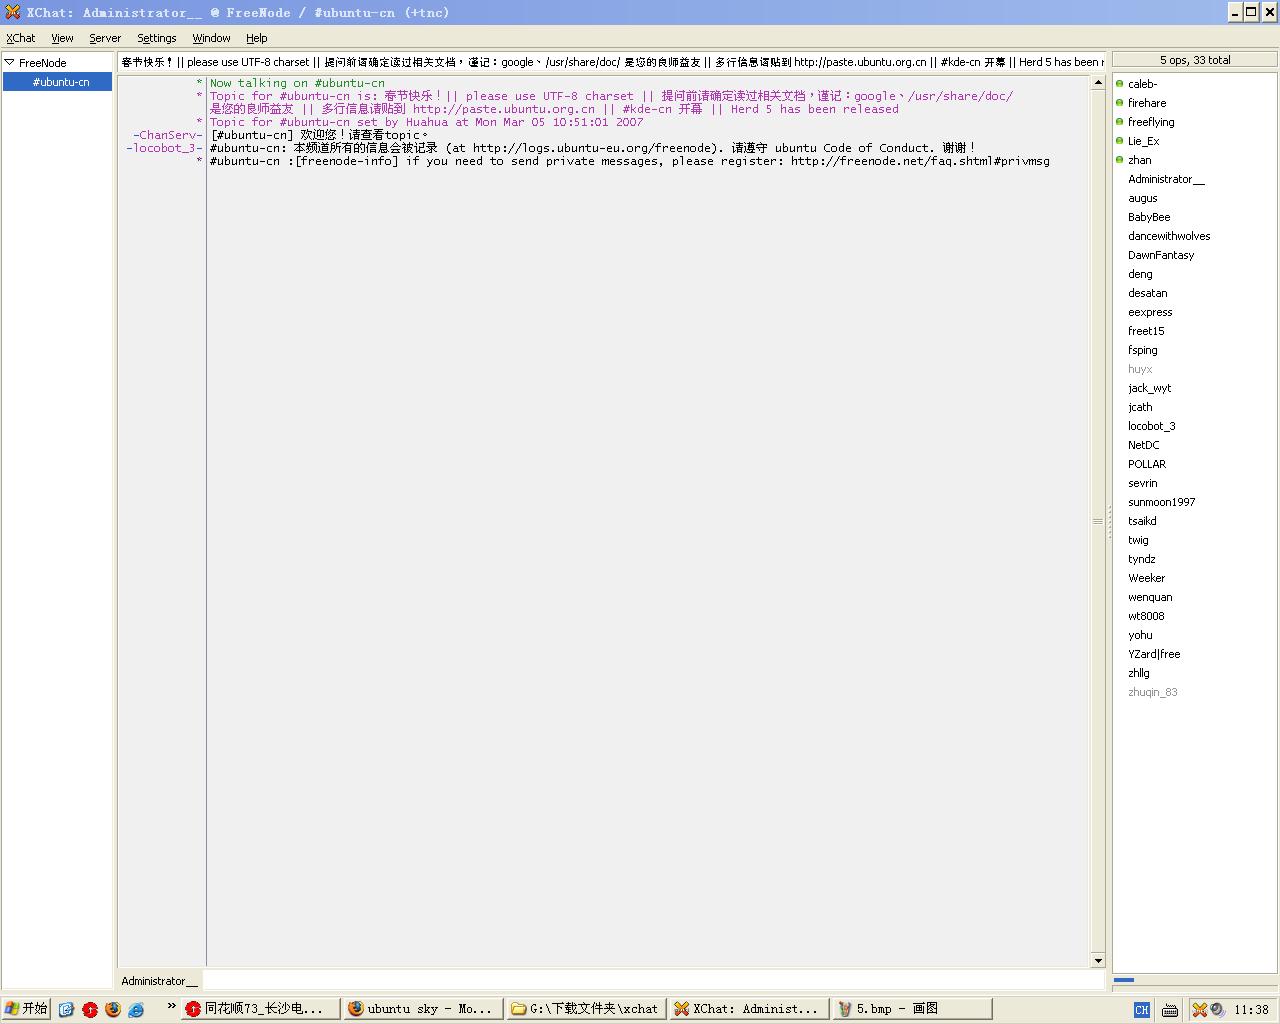Click green op icon next to zhan
Viewport: 1280px width, 1024px height.
[x=1119, y=160]
